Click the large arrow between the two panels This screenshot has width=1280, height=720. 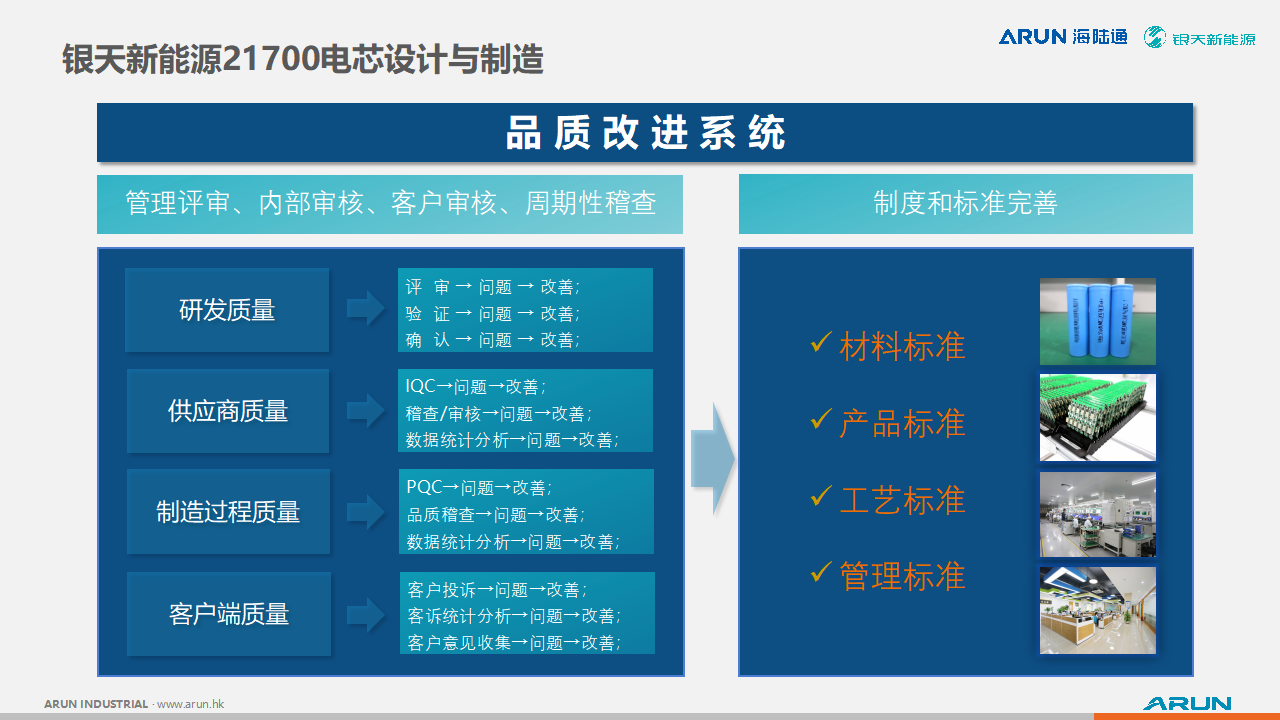tap(713, 459)
